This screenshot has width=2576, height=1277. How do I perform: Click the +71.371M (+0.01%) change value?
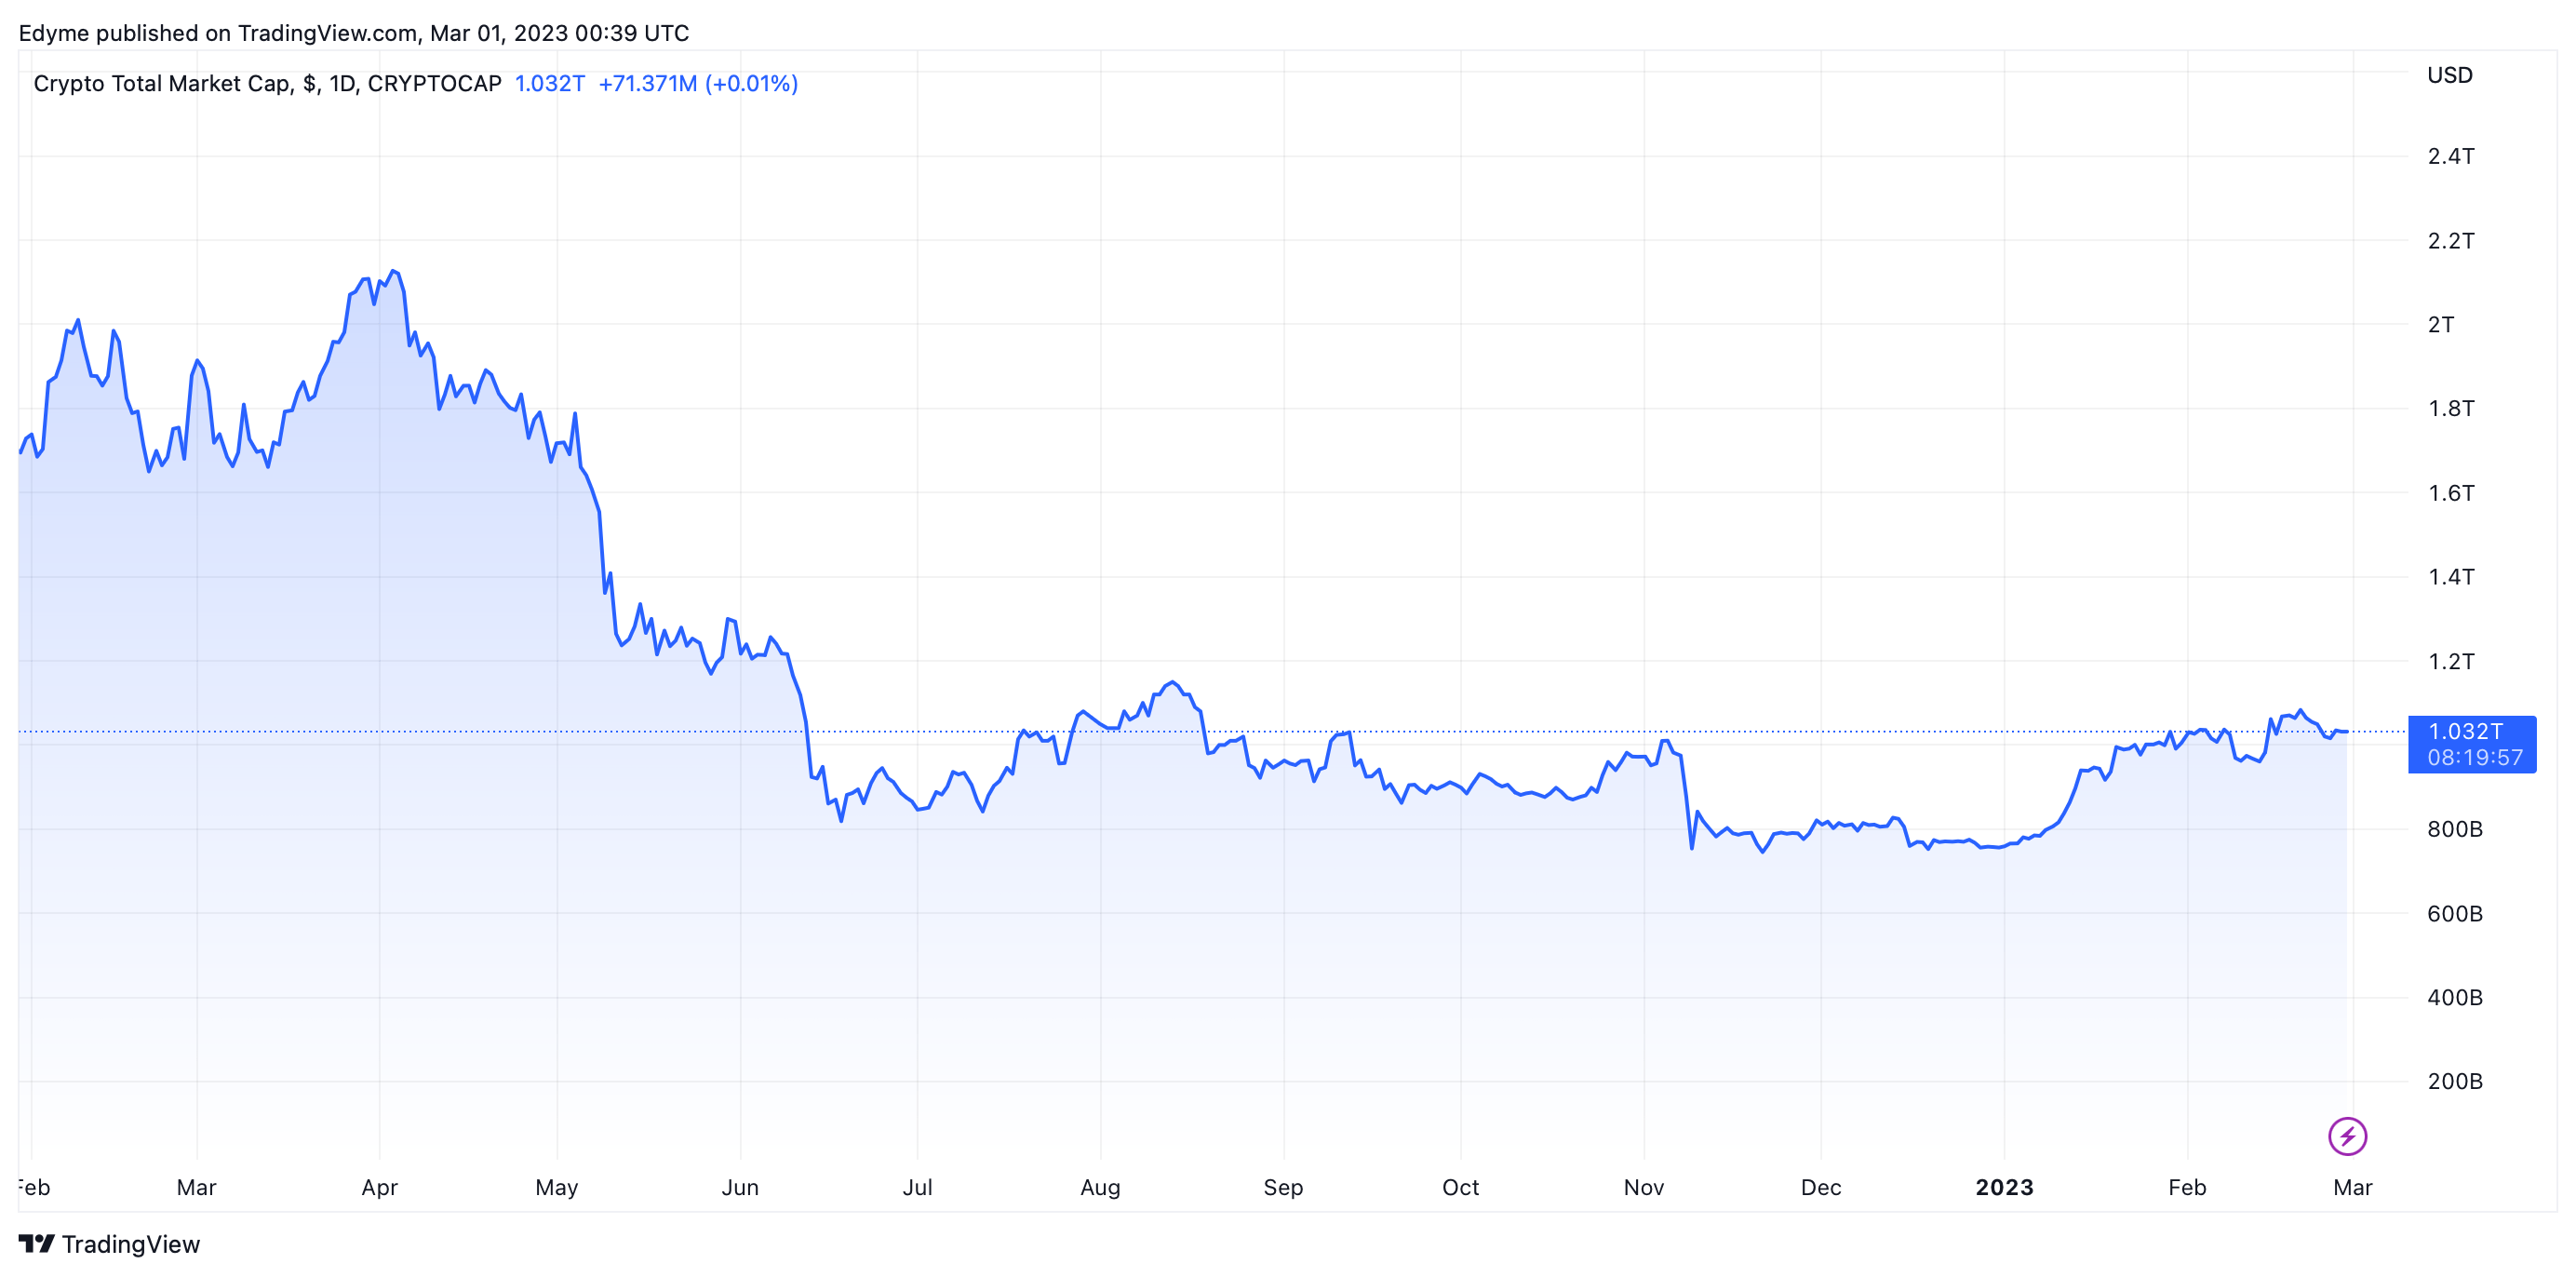point(697,83)
